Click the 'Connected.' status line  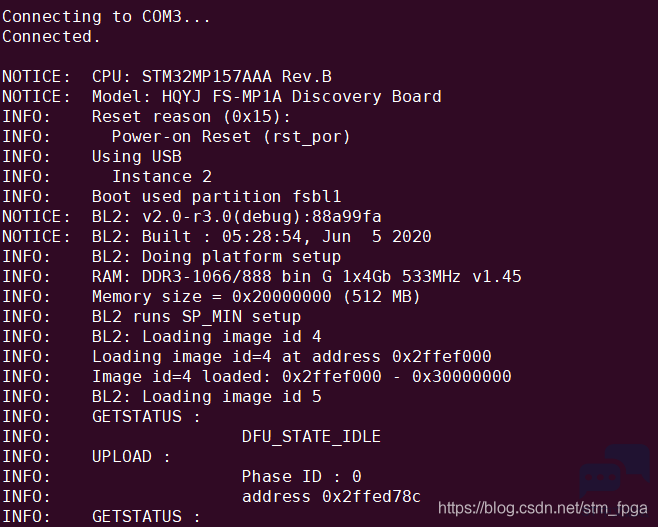pos(51,37)
